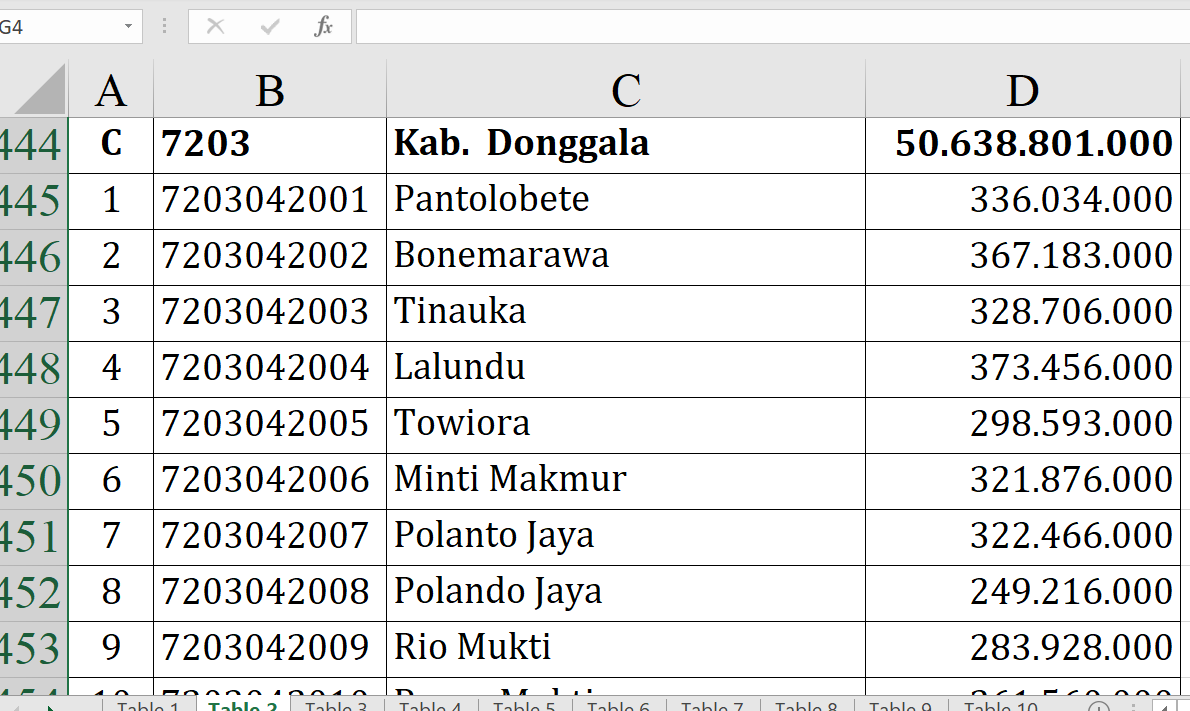
Task: Click the Name Box showing G4
Action: [x=60, y=27]
